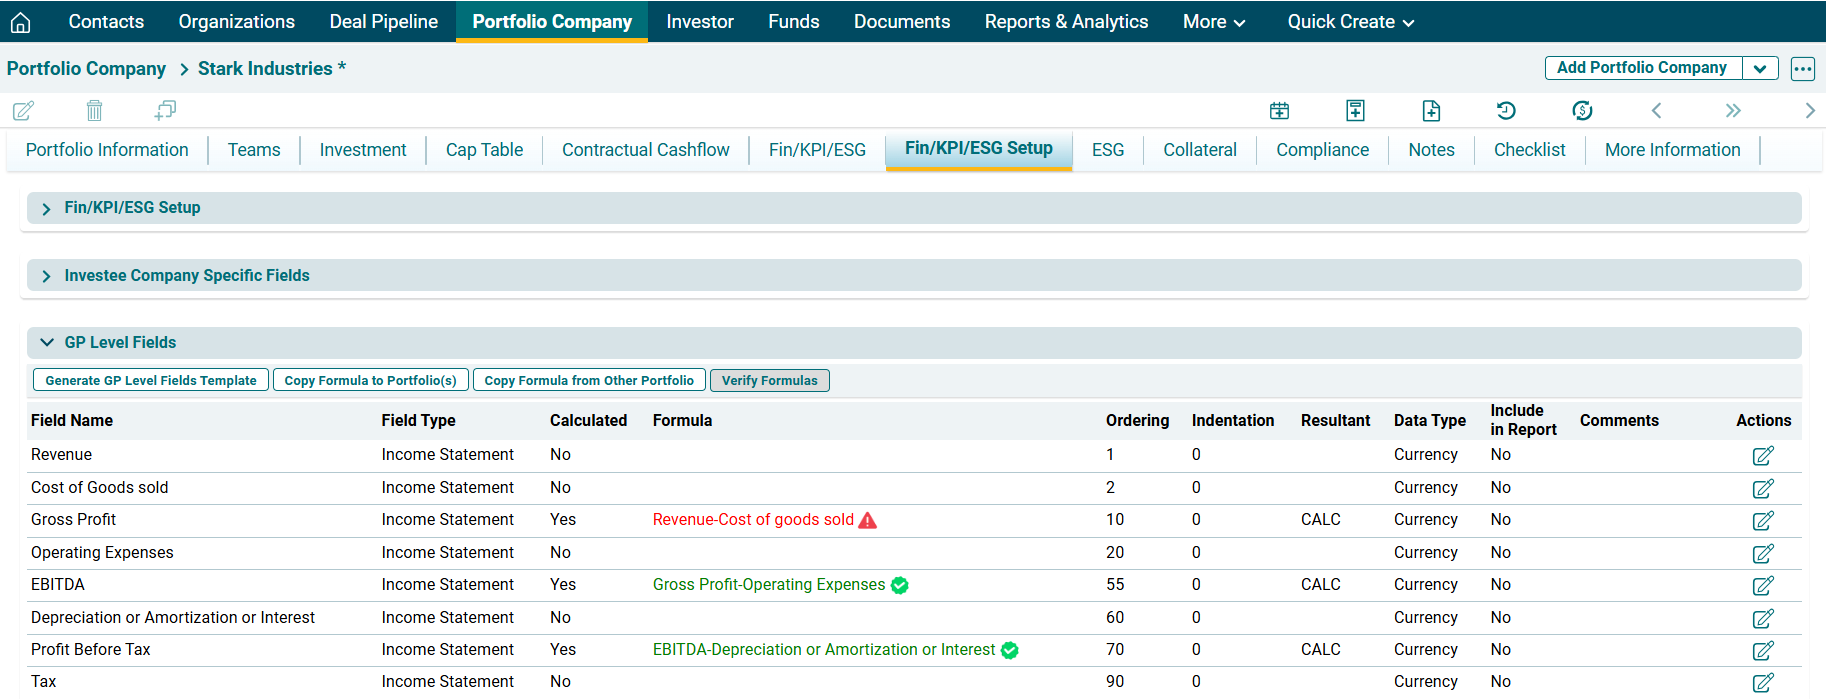Click the history clock icon

click(1506, 110)
